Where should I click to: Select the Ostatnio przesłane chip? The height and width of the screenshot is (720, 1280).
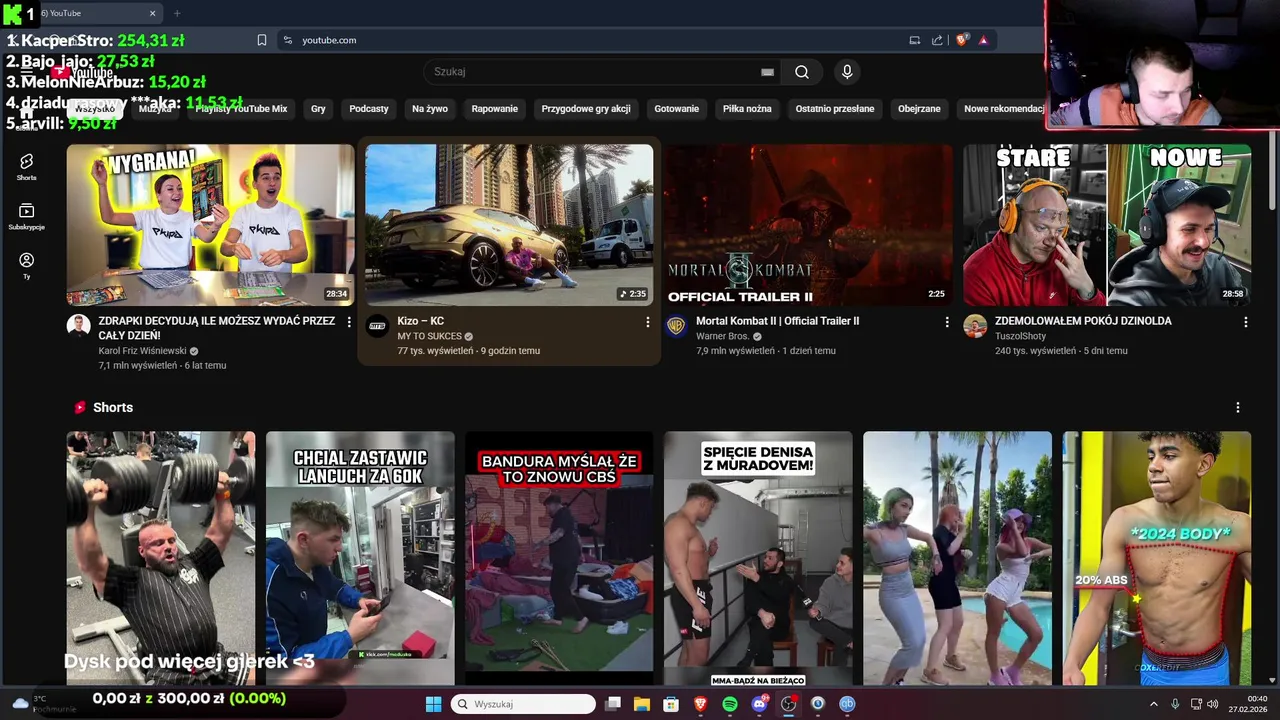point(835,108)
